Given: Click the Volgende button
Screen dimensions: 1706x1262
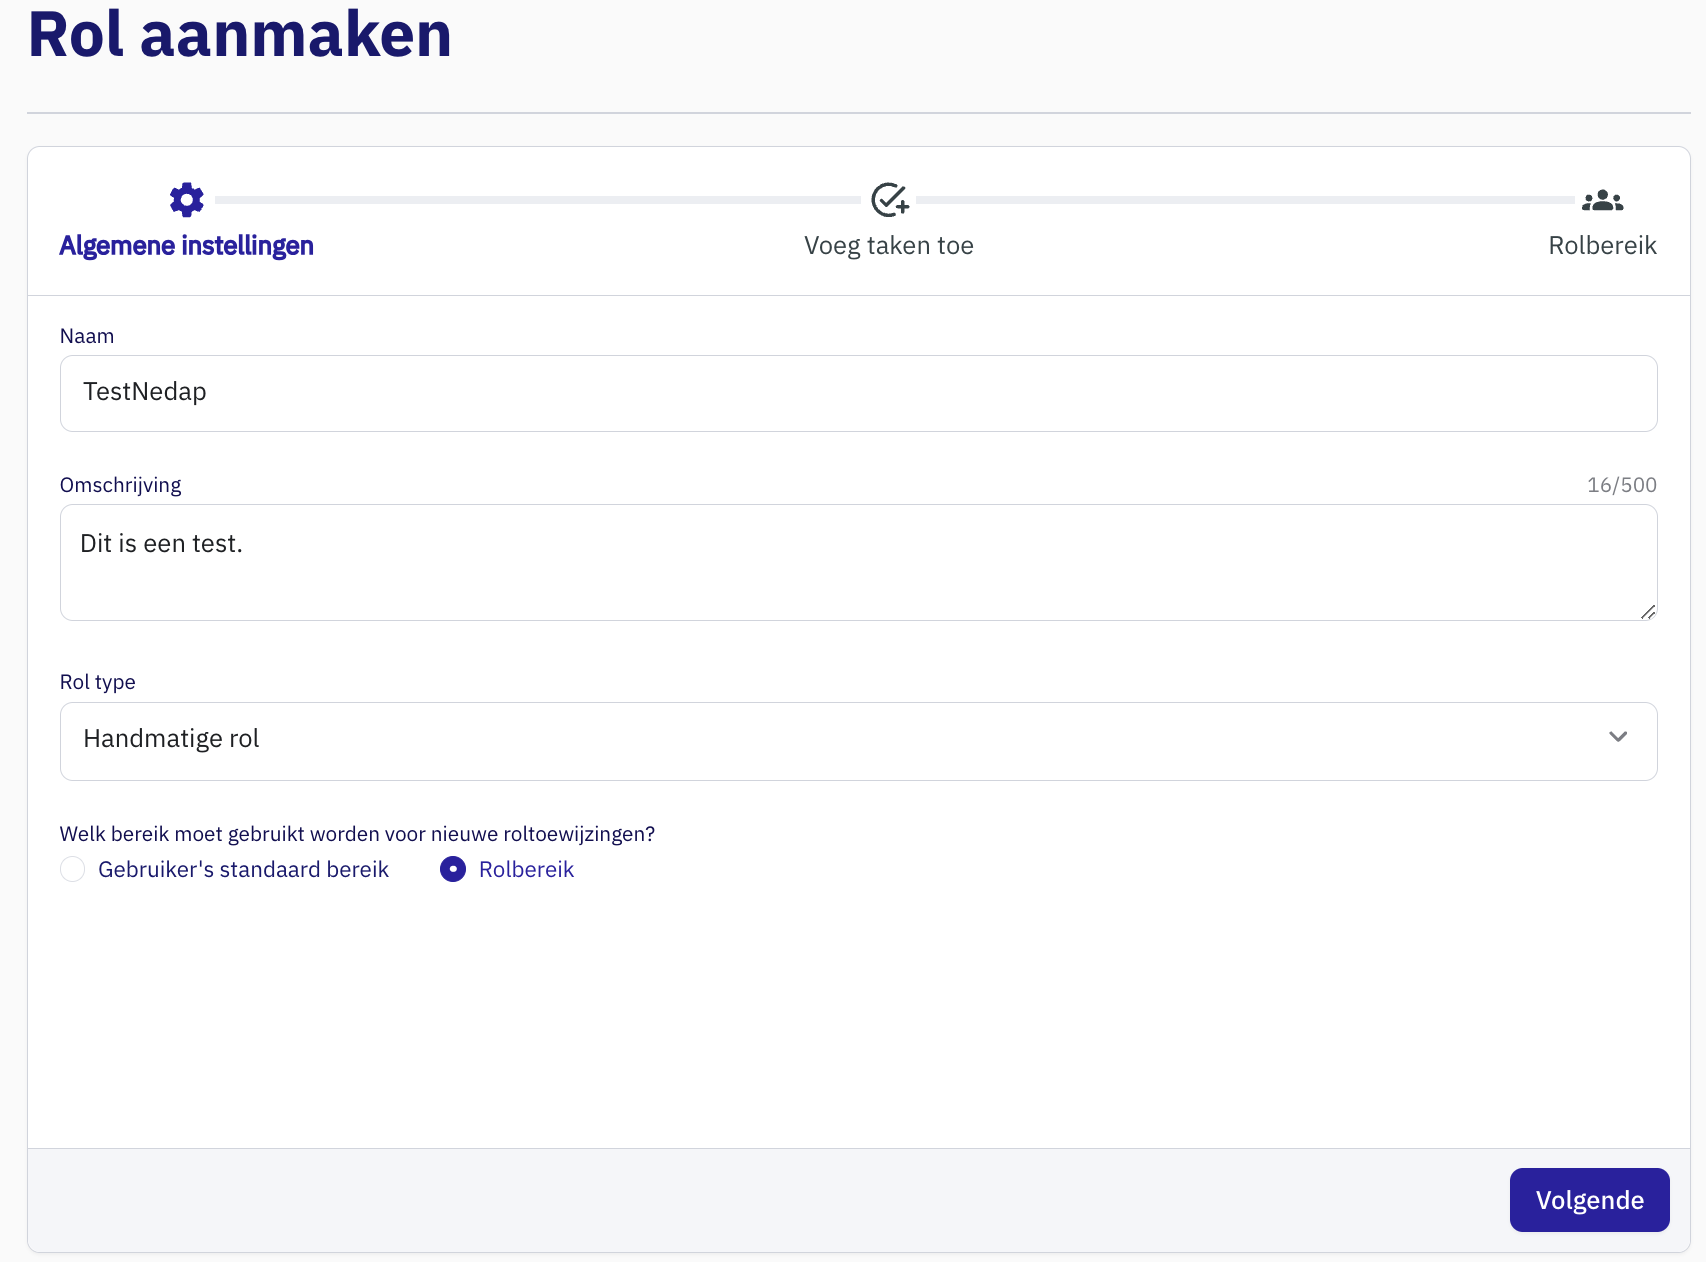Looking at the screenshot, I should pyautogui.click(x=1590, y=1200).
